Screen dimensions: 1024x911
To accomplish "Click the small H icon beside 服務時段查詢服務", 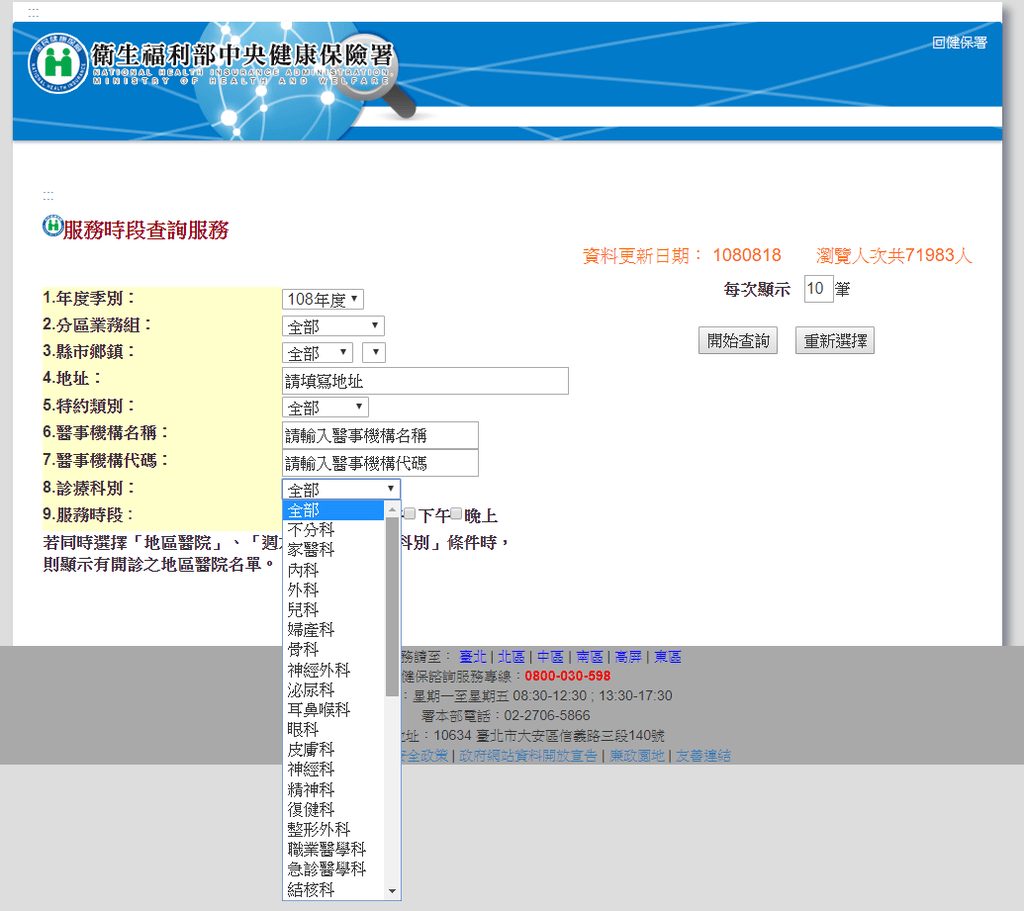I will [x=52, y=226].
